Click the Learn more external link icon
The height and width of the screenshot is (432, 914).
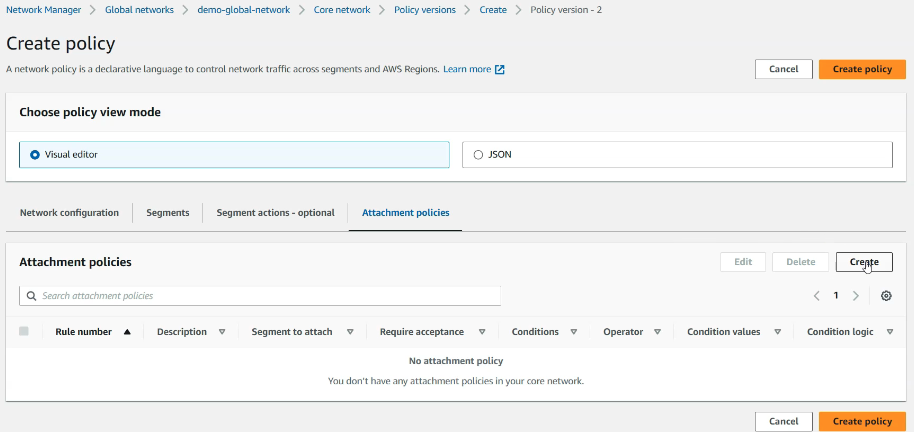point(500,70)
